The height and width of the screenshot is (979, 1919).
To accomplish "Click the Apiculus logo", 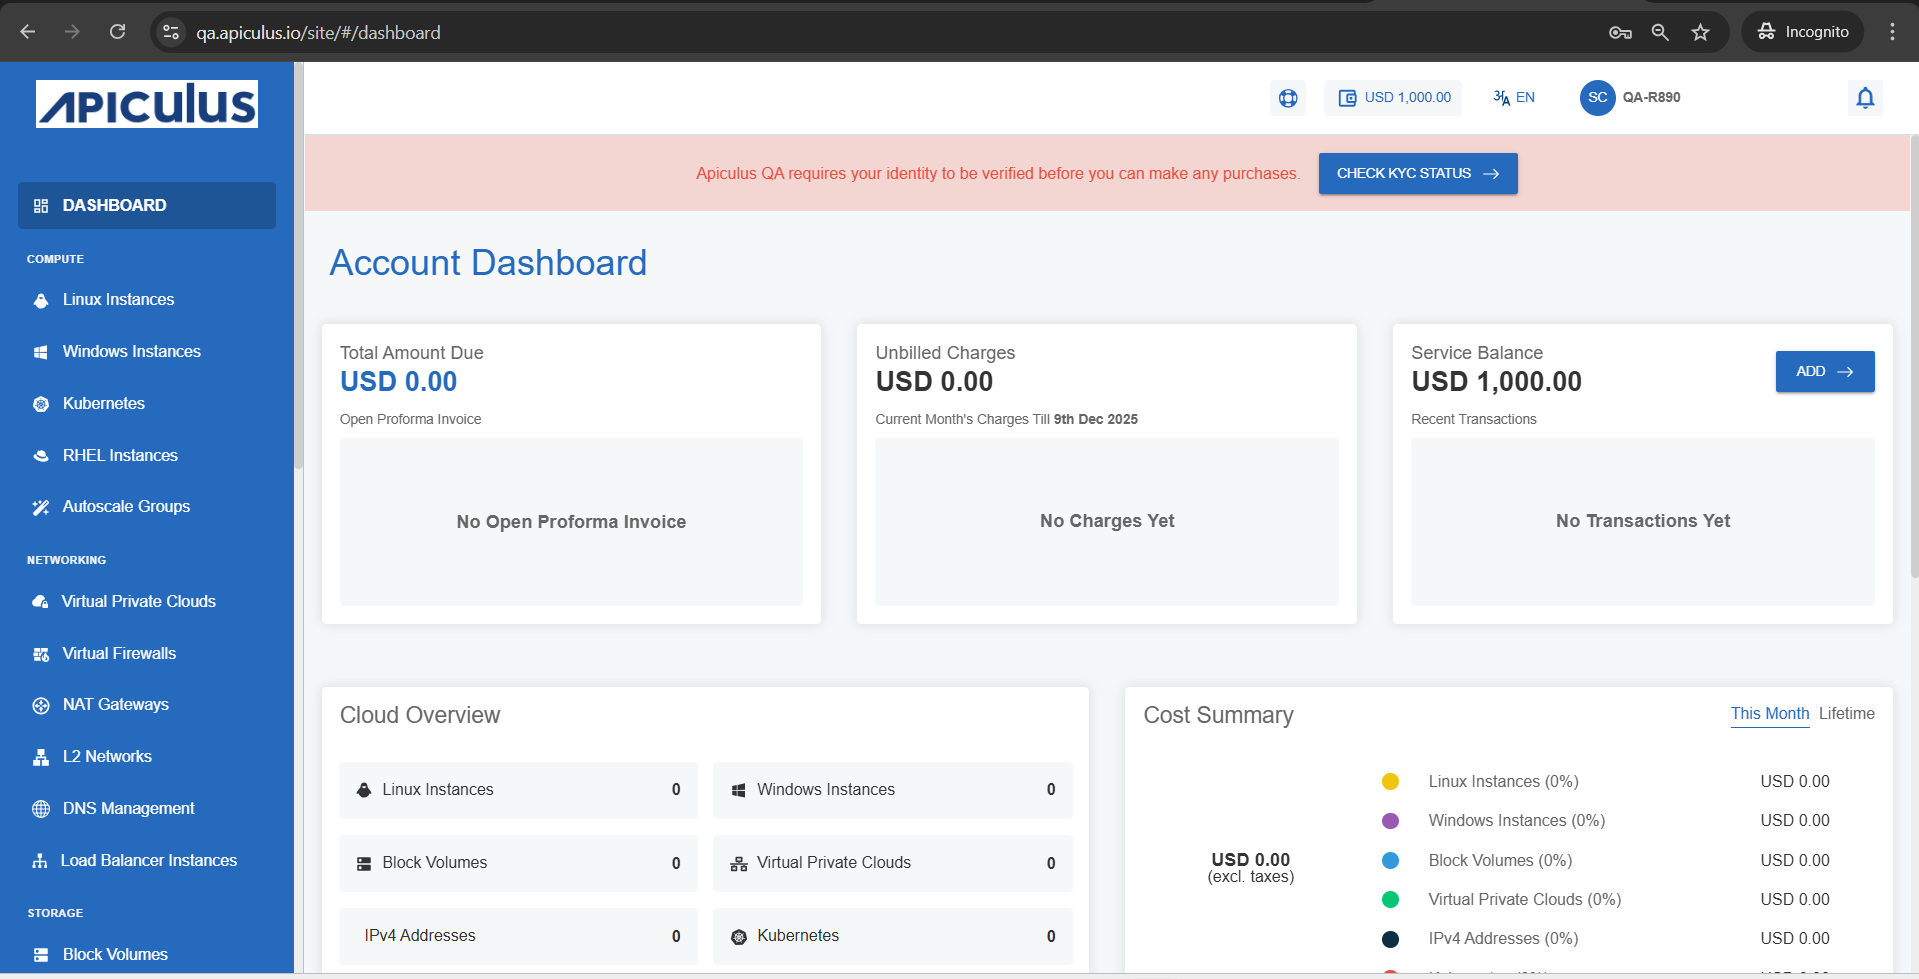I will tap(146, 103).
